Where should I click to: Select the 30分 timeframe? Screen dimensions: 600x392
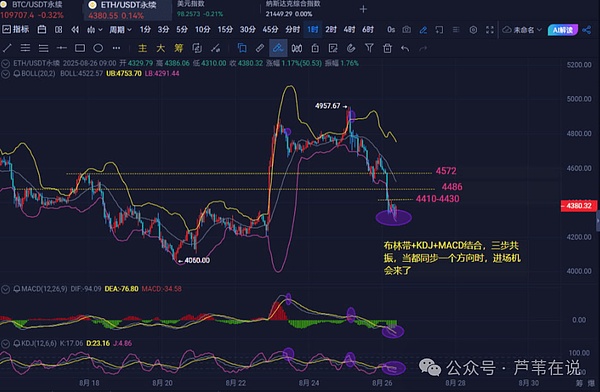(248, 29)
